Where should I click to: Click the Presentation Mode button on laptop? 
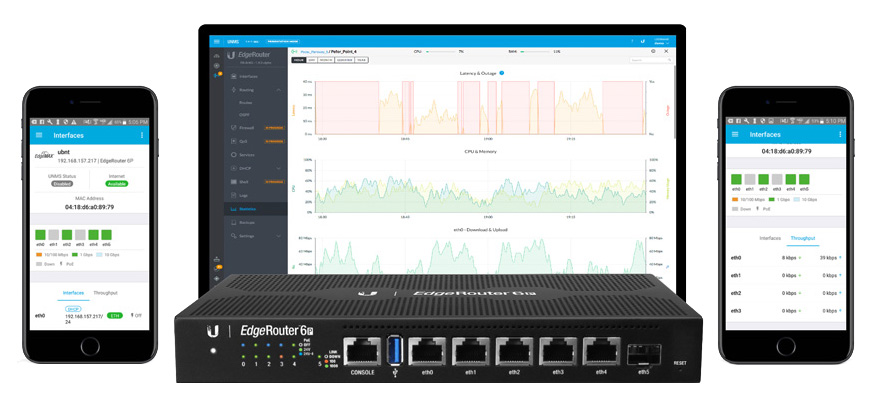coord(282,41)
